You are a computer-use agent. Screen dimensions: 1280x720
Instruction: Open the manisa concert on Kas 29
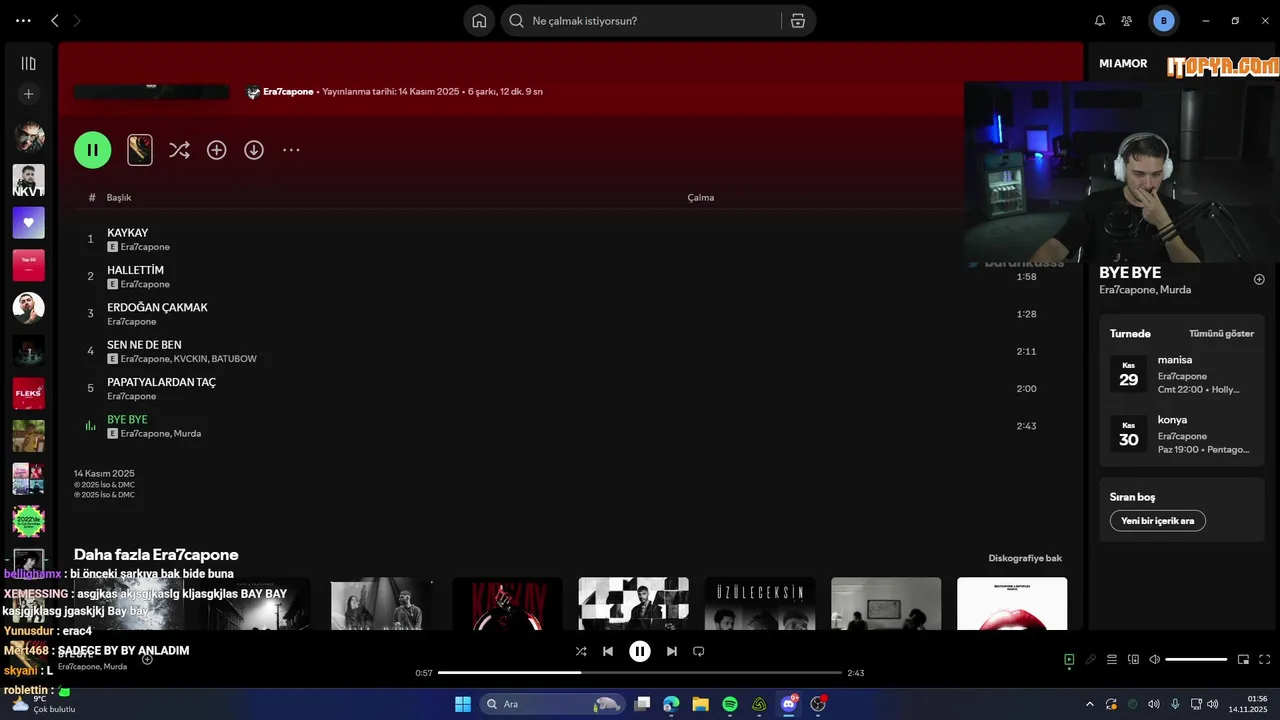tap(1182, 374)
